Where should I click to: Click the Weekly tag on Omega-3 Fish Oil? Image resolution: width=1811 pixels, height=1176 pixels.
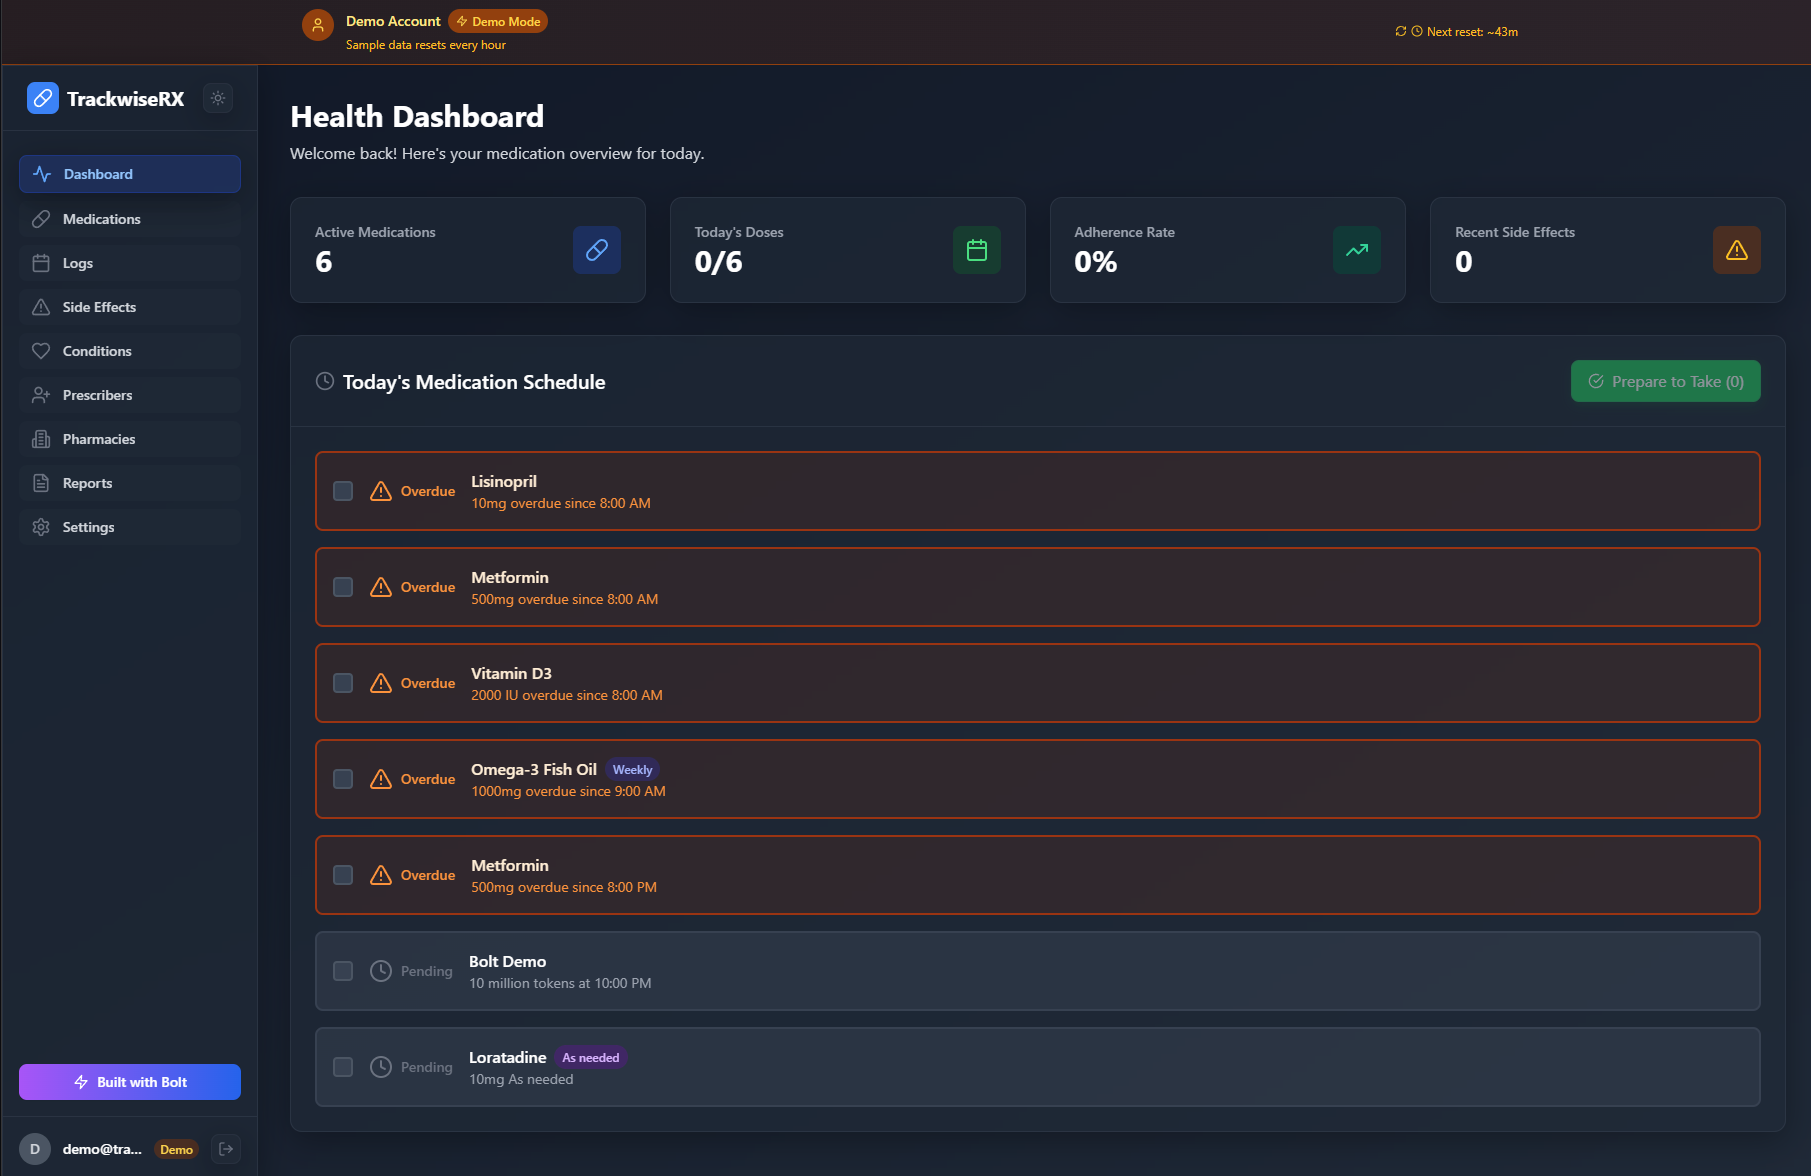point(632,770)
